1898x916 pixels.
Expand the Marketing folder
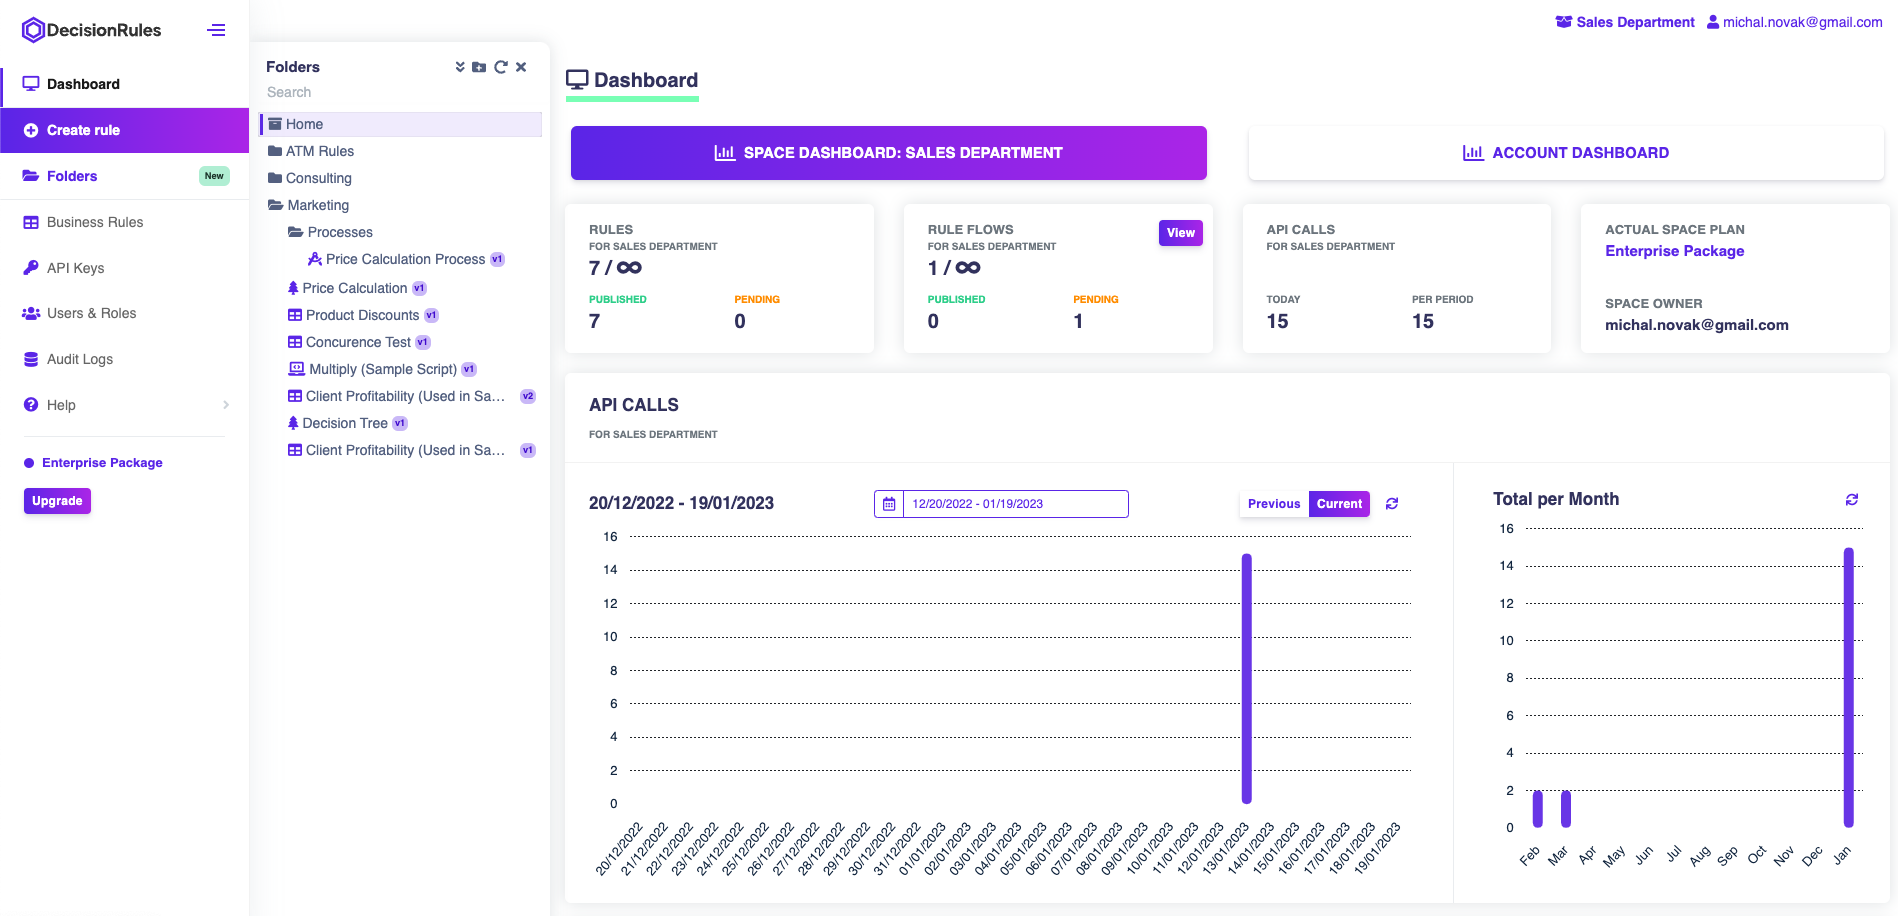coord(317,205)
